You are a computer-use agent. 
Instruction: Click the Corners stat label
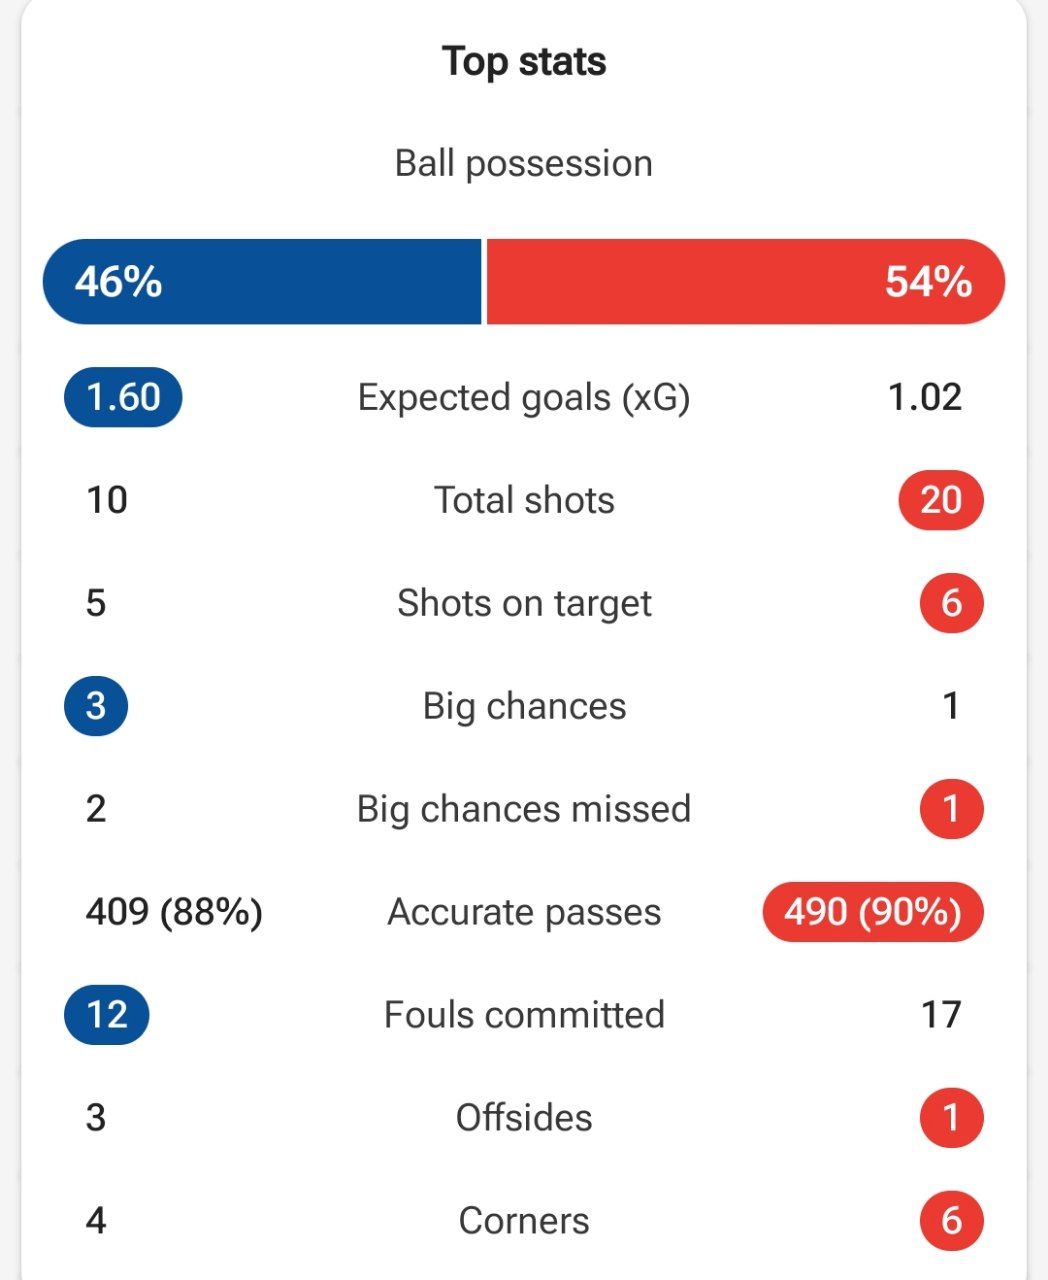coord(524,1221)
